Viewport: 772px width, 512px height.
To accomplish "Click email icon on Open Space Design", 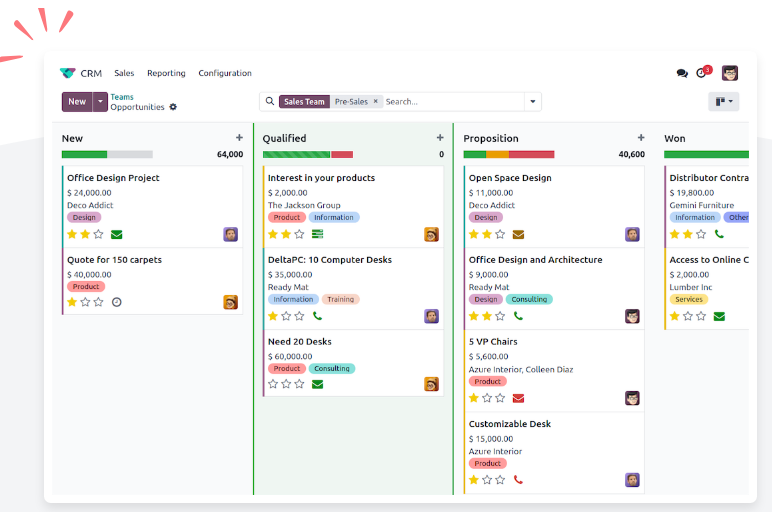I will point(518,234).
